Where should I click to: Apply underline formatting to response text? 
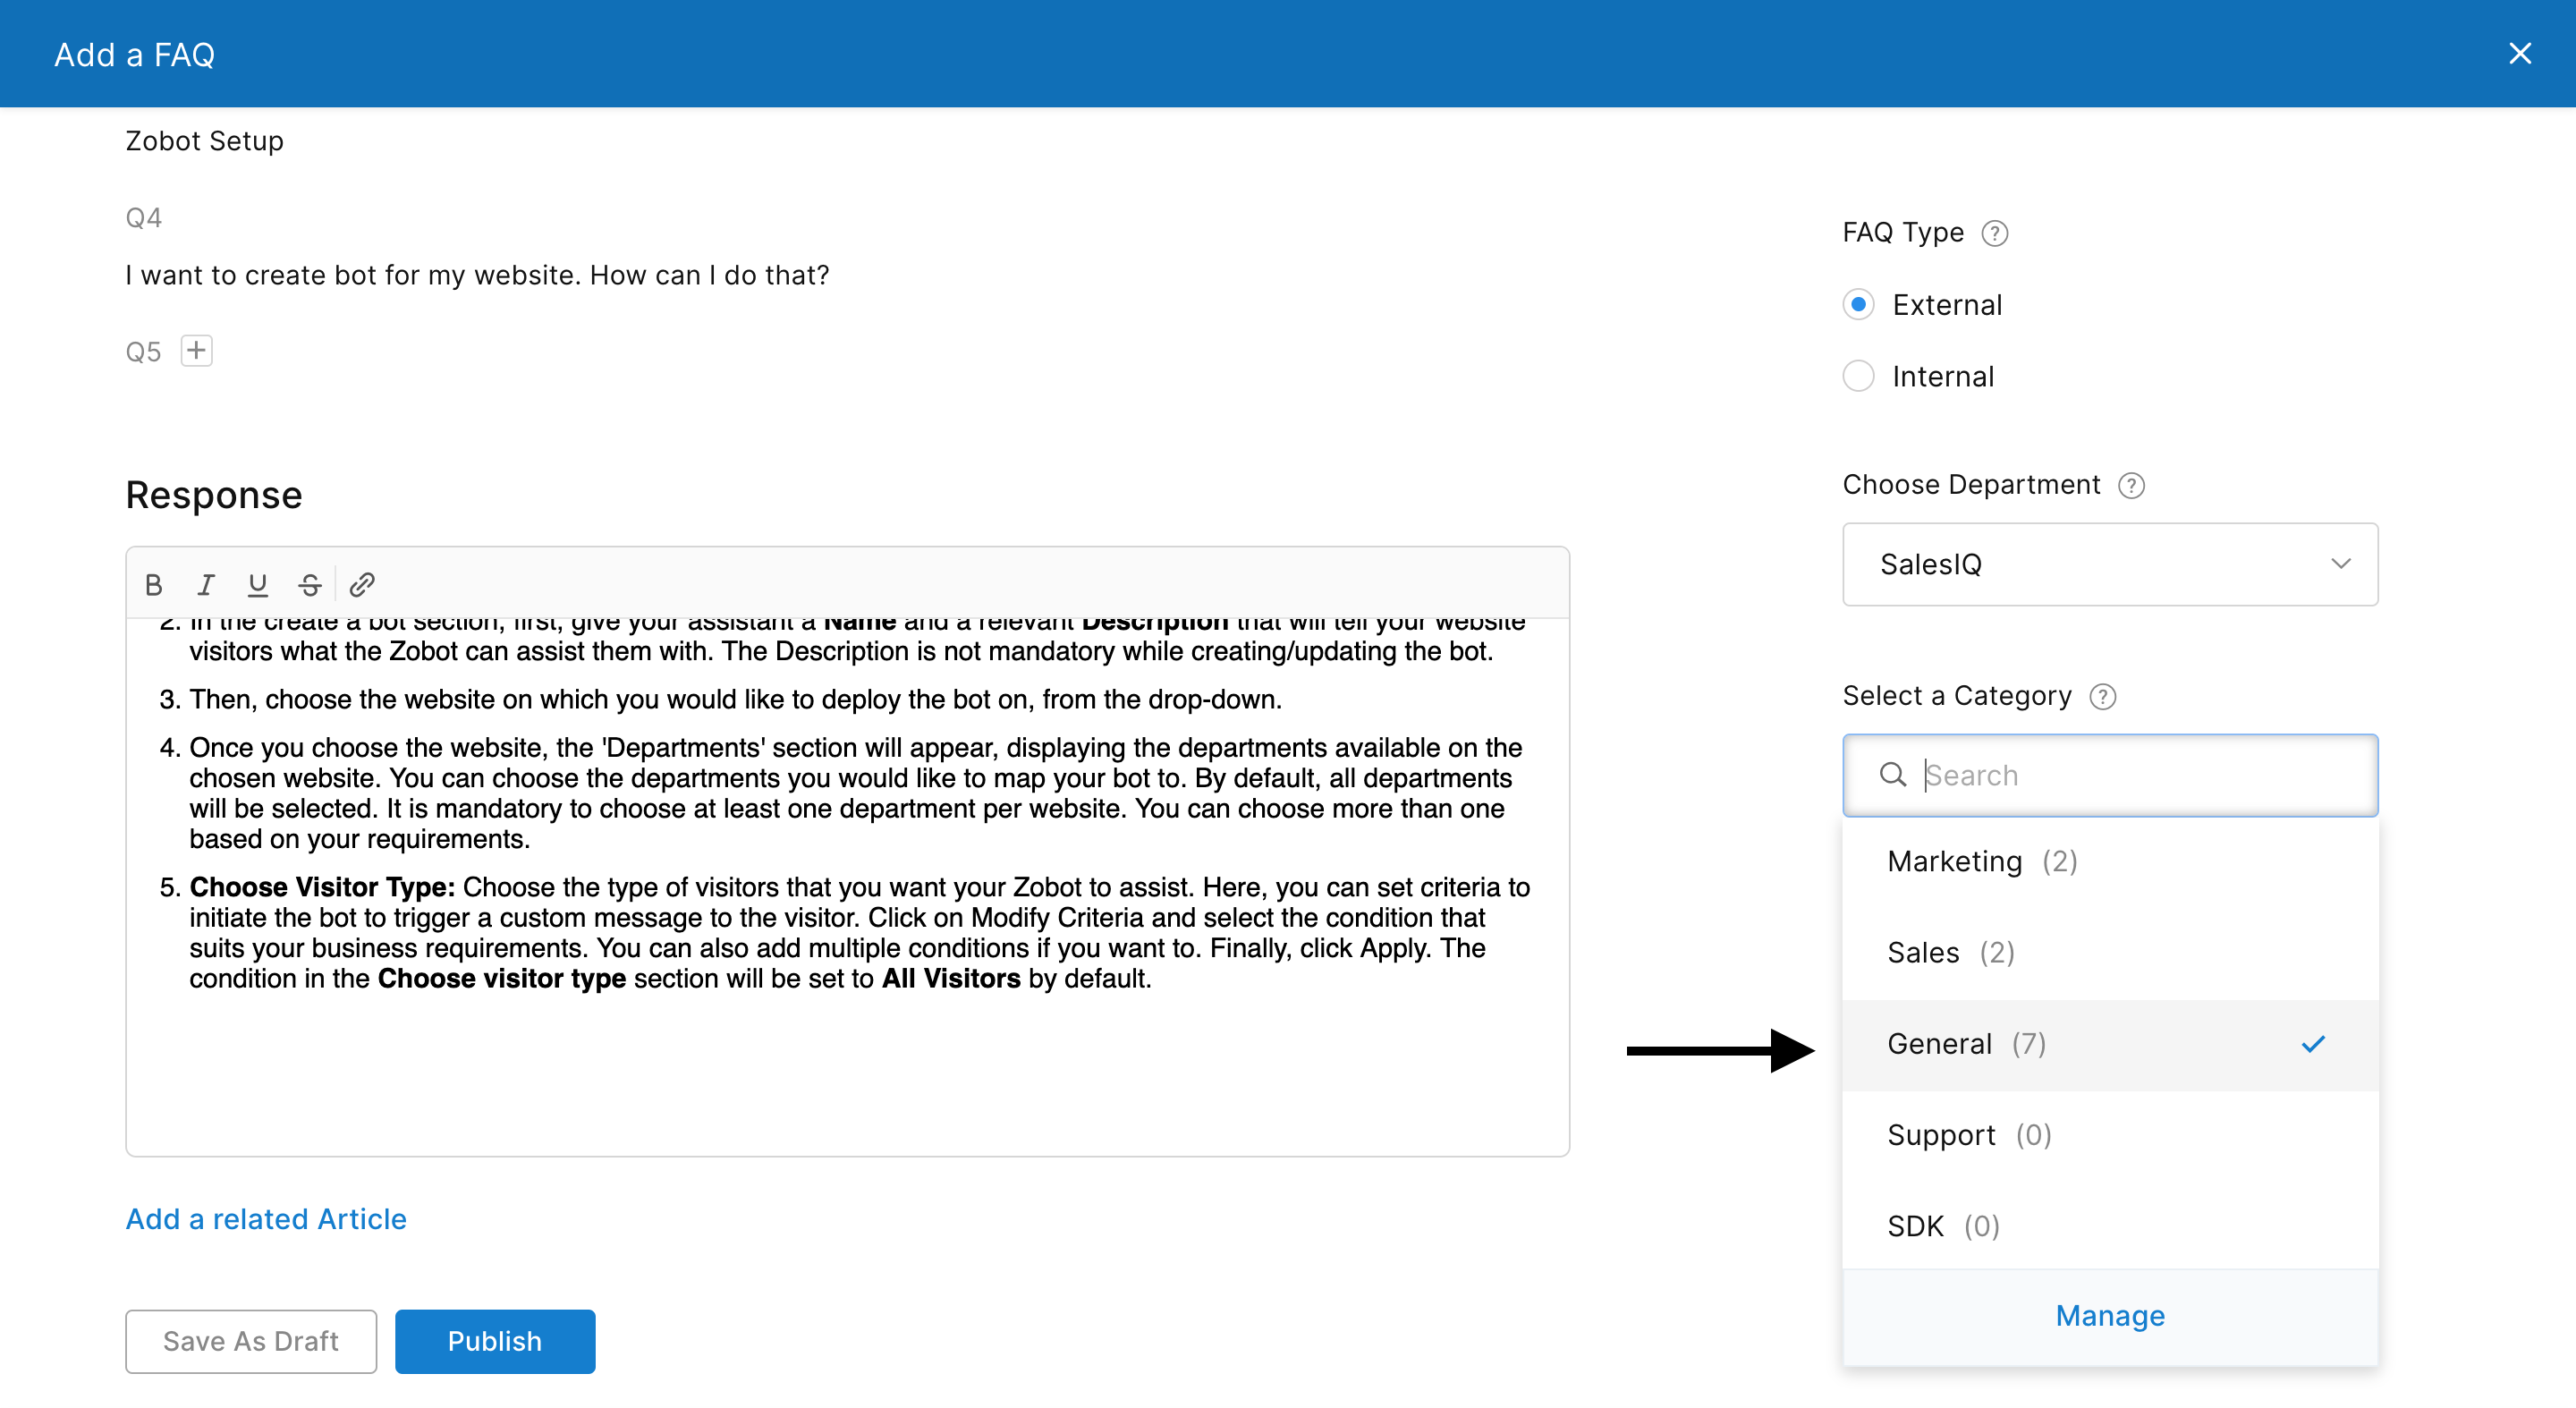pos(258,584)
